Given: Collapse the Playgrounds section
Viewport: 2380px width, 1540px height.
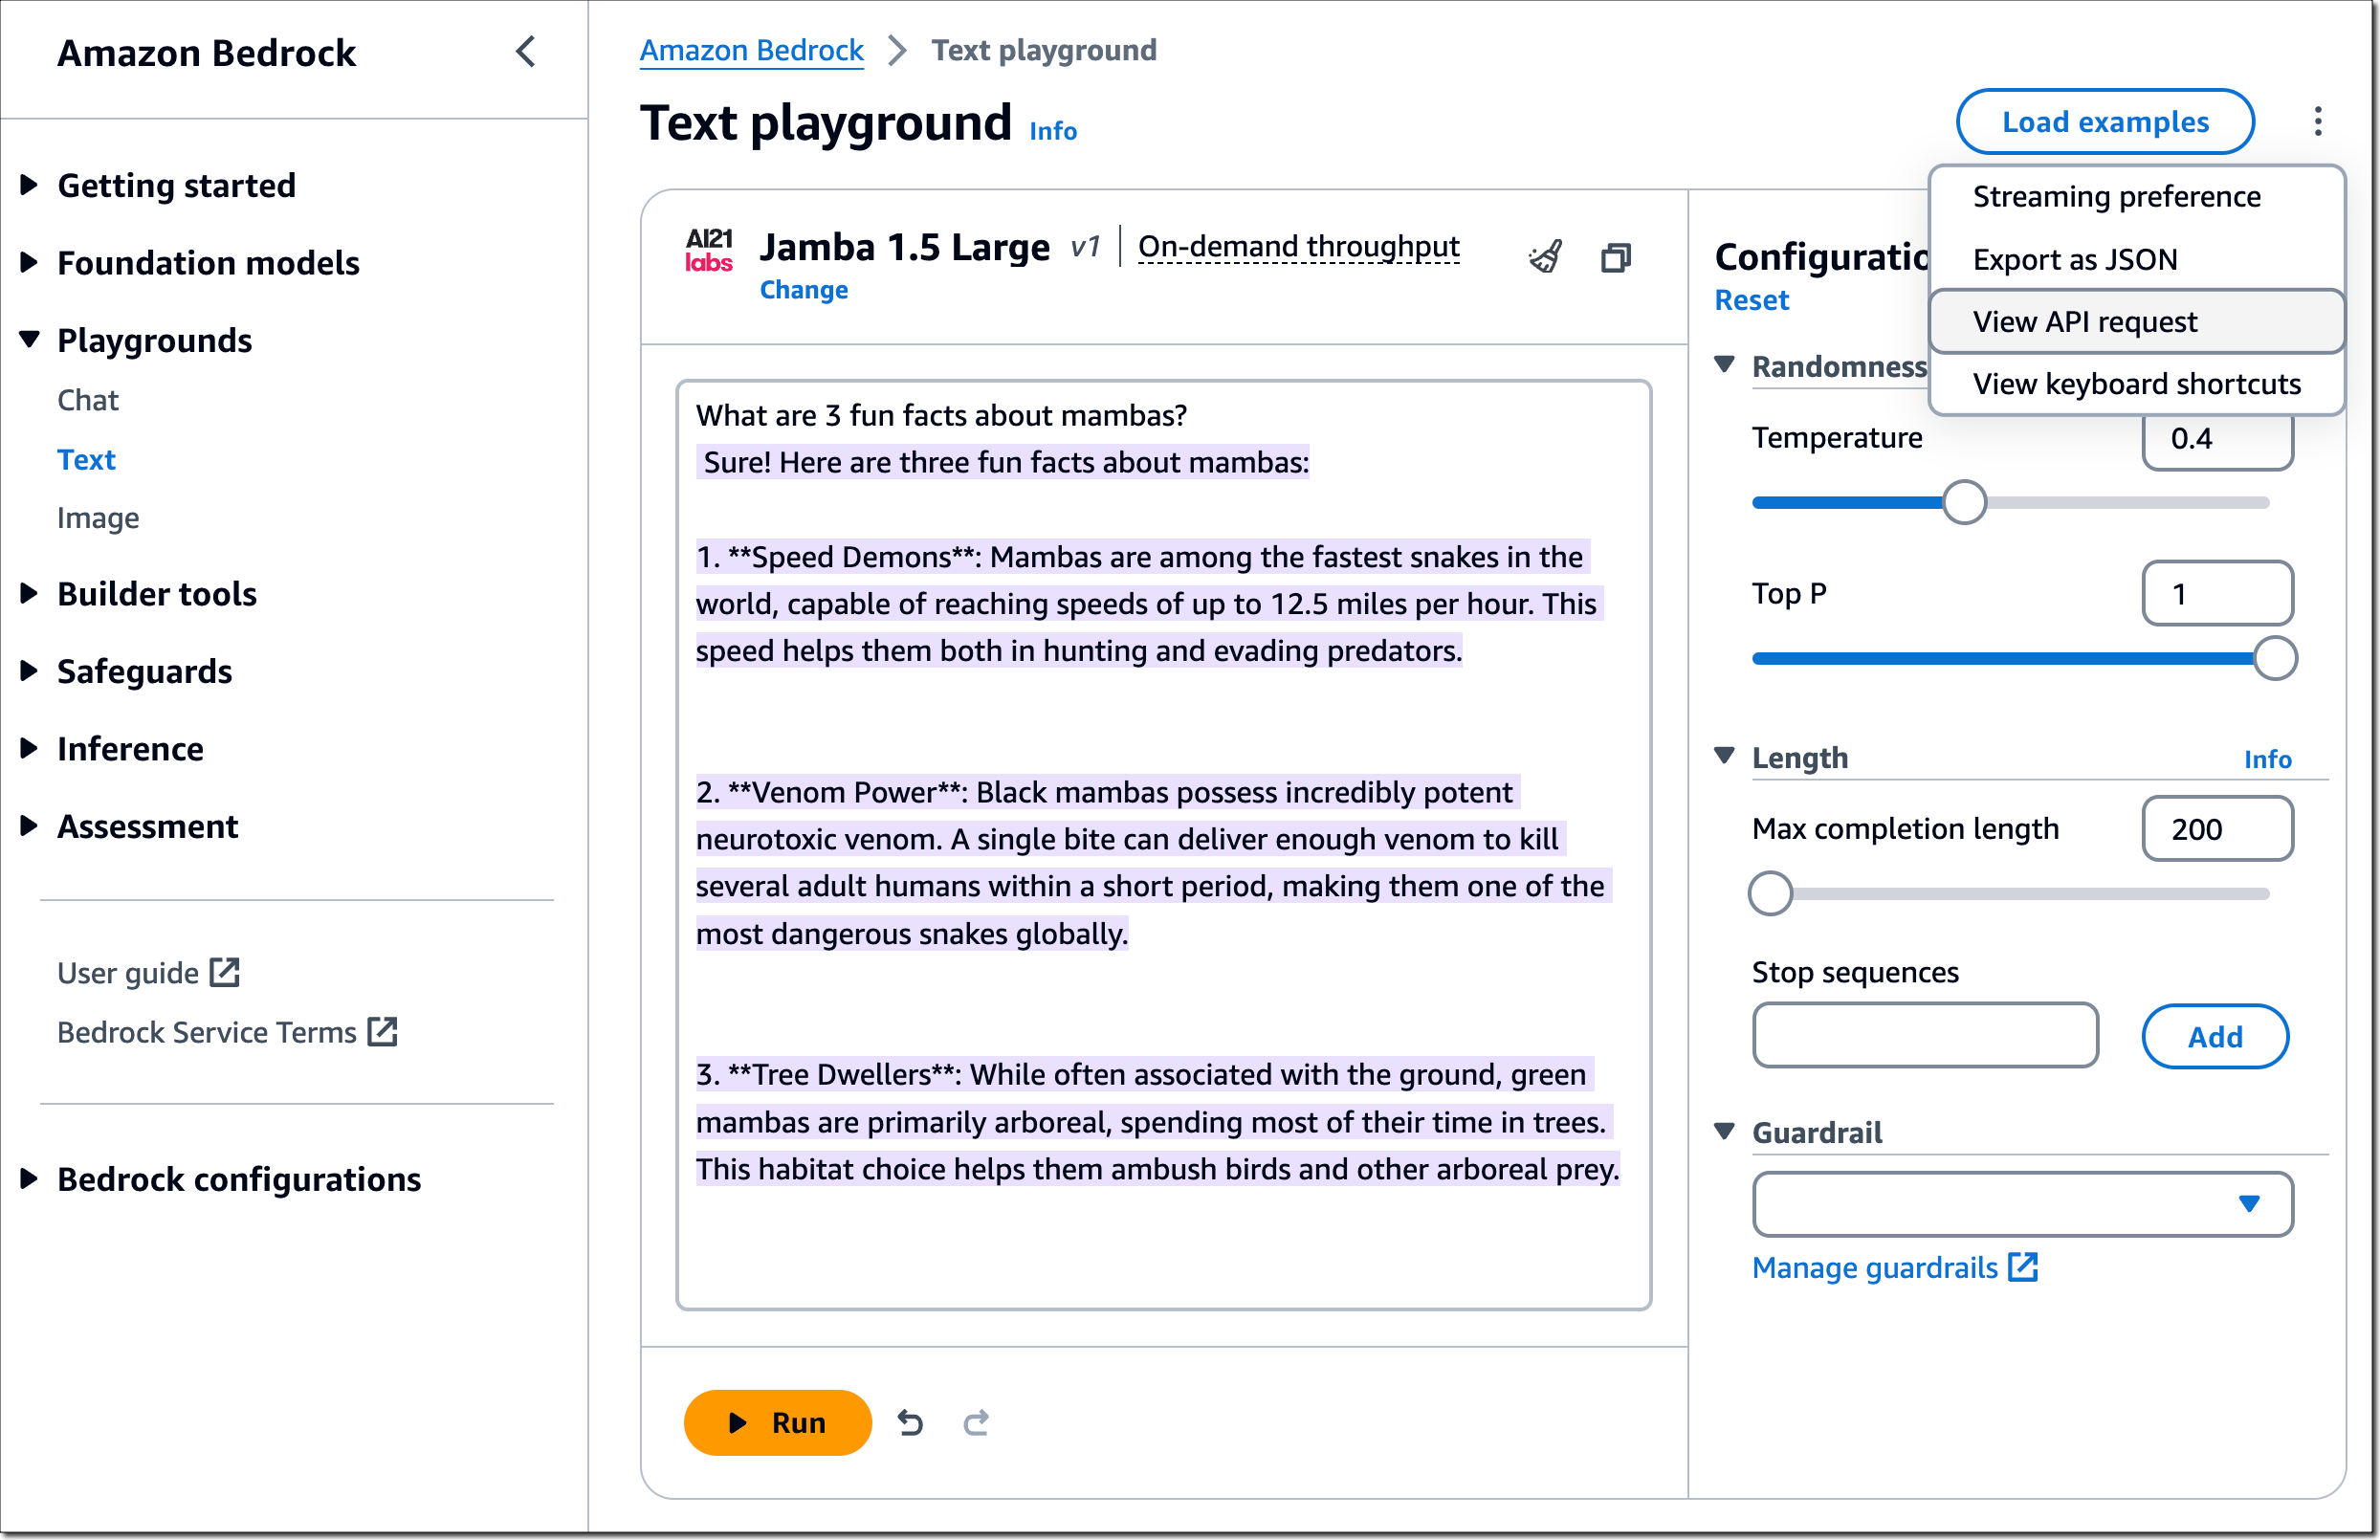Looking at the screenshot, I should coord(153,340).
